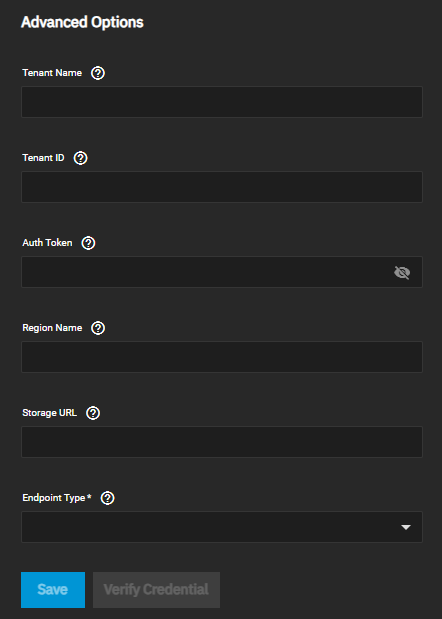
Task: Click the blue Save button
Action: click(53, 590)
